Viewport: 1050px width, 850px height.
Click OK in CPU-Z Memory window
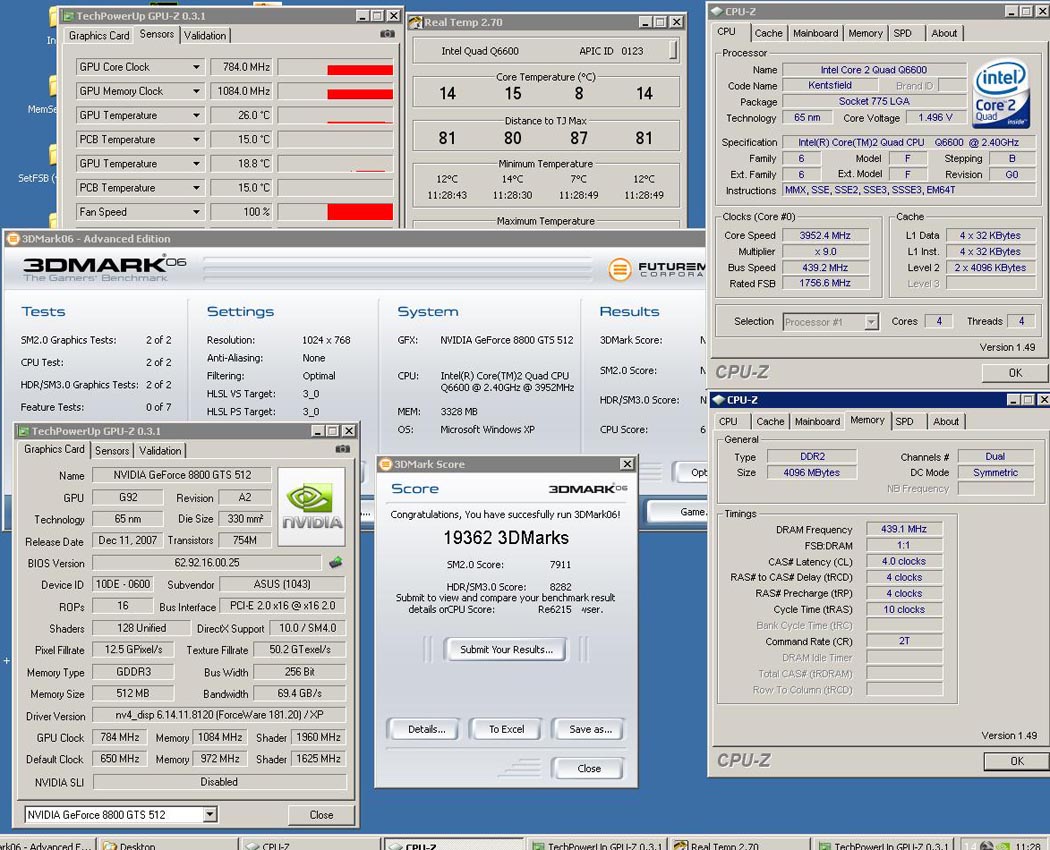[x=1017, y=761]
